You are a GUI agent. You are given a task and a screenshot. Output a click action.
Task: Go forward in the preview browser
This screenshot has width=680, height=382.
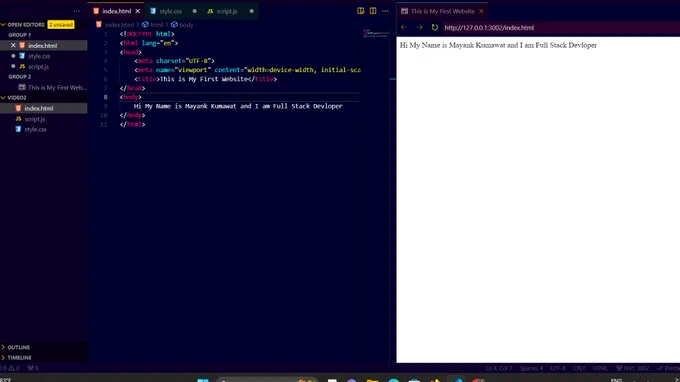419,27
